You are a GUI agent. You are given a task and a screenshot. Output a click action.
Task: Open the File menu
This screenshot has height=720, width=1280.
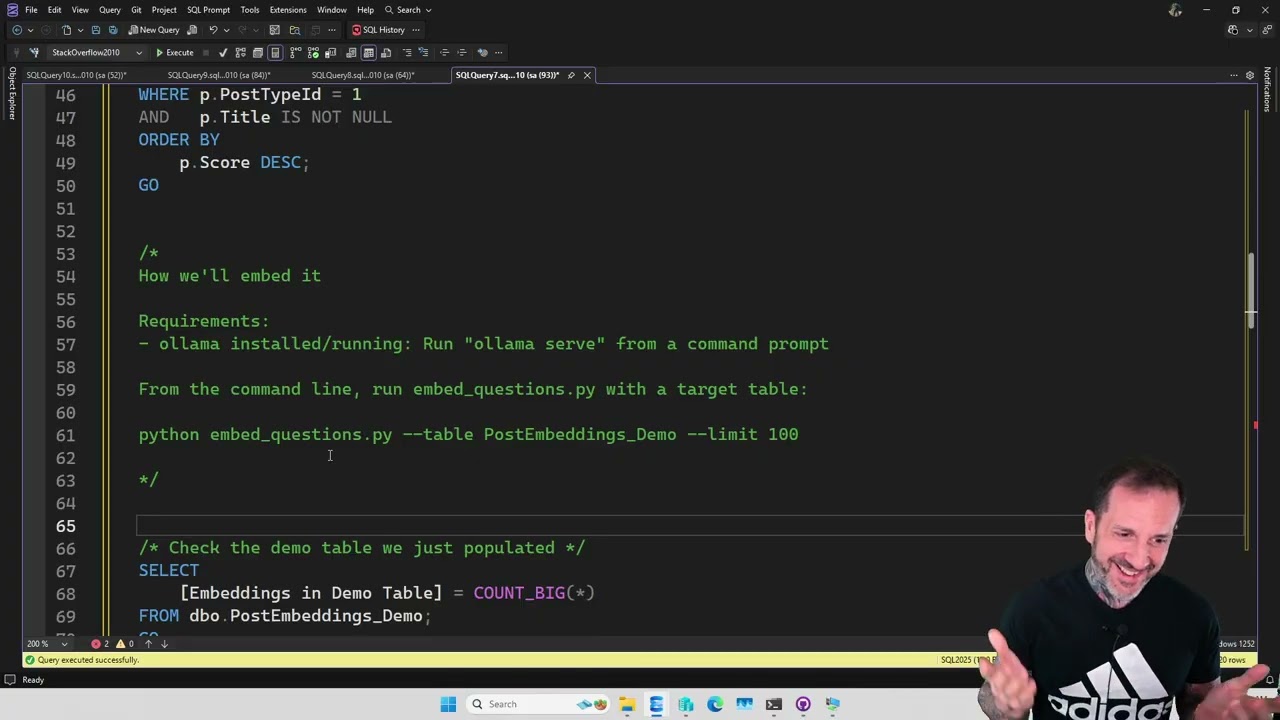click(x=31, y=10)
